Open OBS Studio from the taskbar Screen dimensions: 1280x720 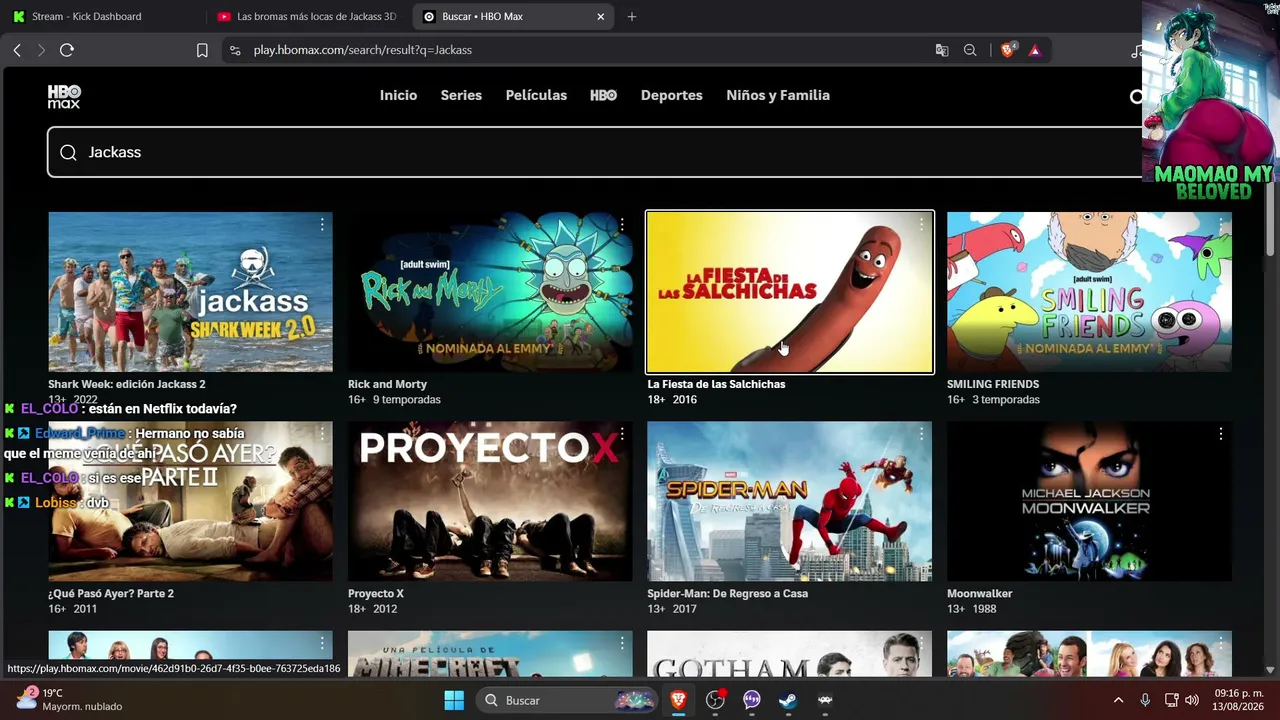715,700
